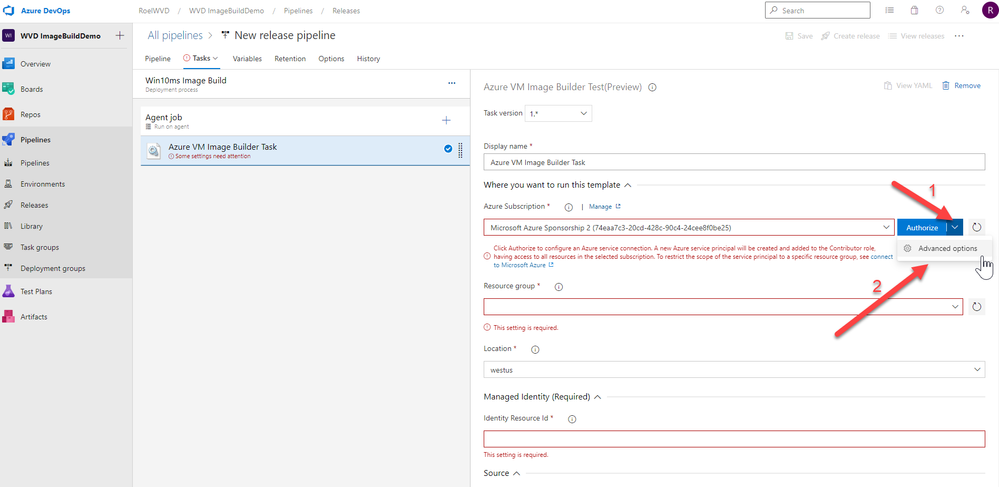This screenshot has height=487, width=999.
Task: Open the Authorize split-button arrow
Action: coord(954,227)
